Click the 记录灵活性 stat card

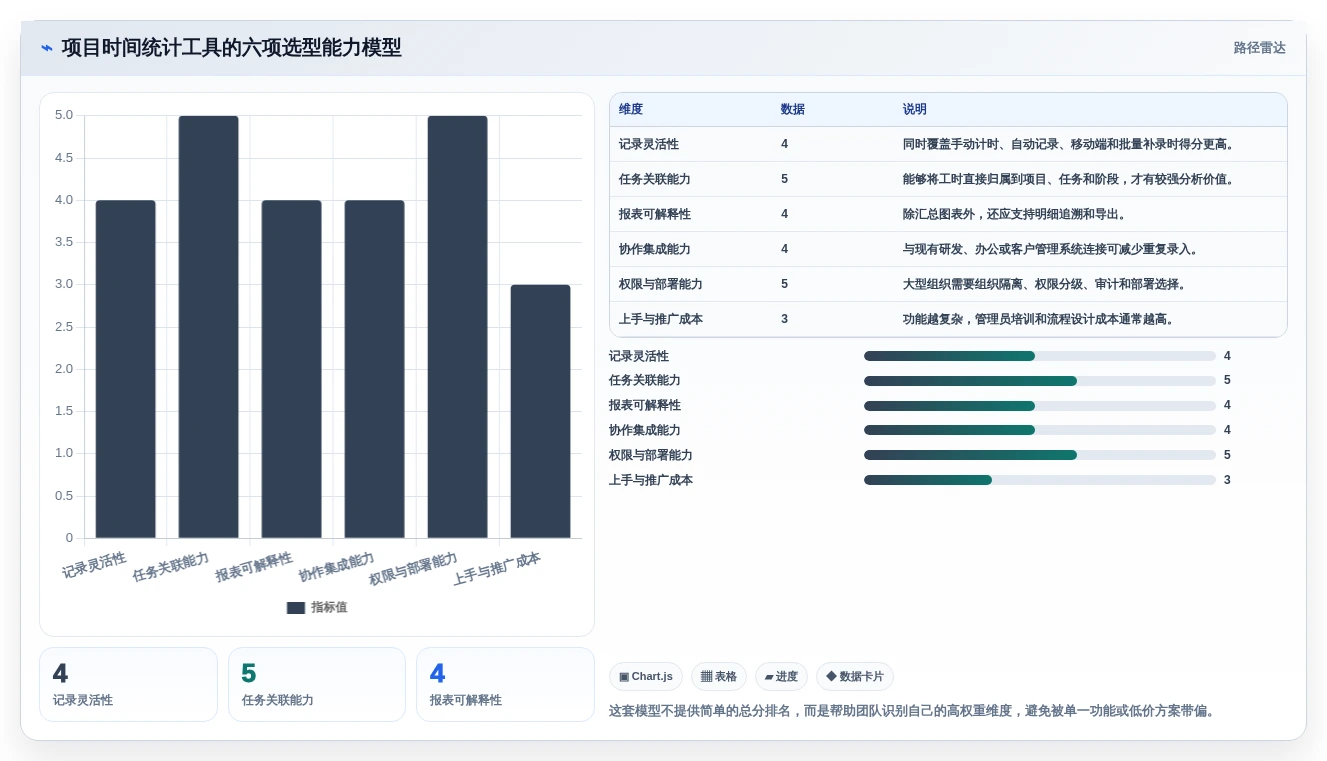[128, 684]
